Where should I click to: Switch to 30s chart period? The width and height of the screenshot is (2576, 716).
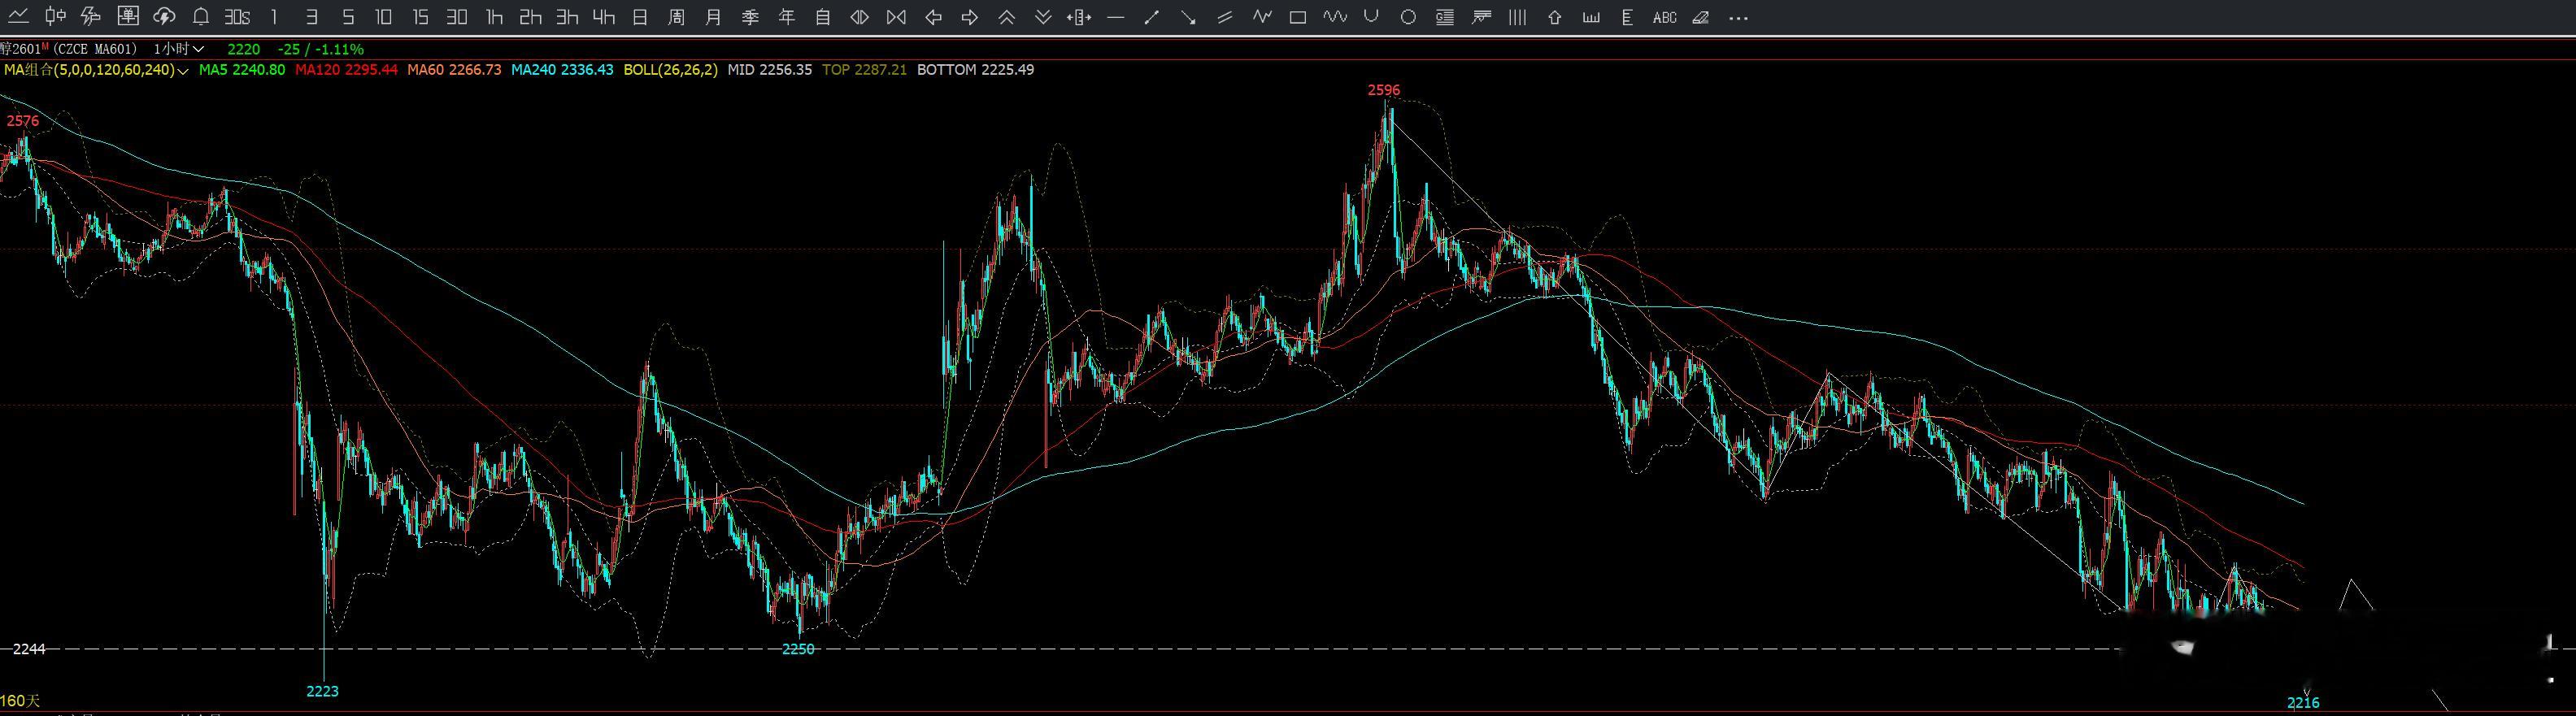[237, 17]
